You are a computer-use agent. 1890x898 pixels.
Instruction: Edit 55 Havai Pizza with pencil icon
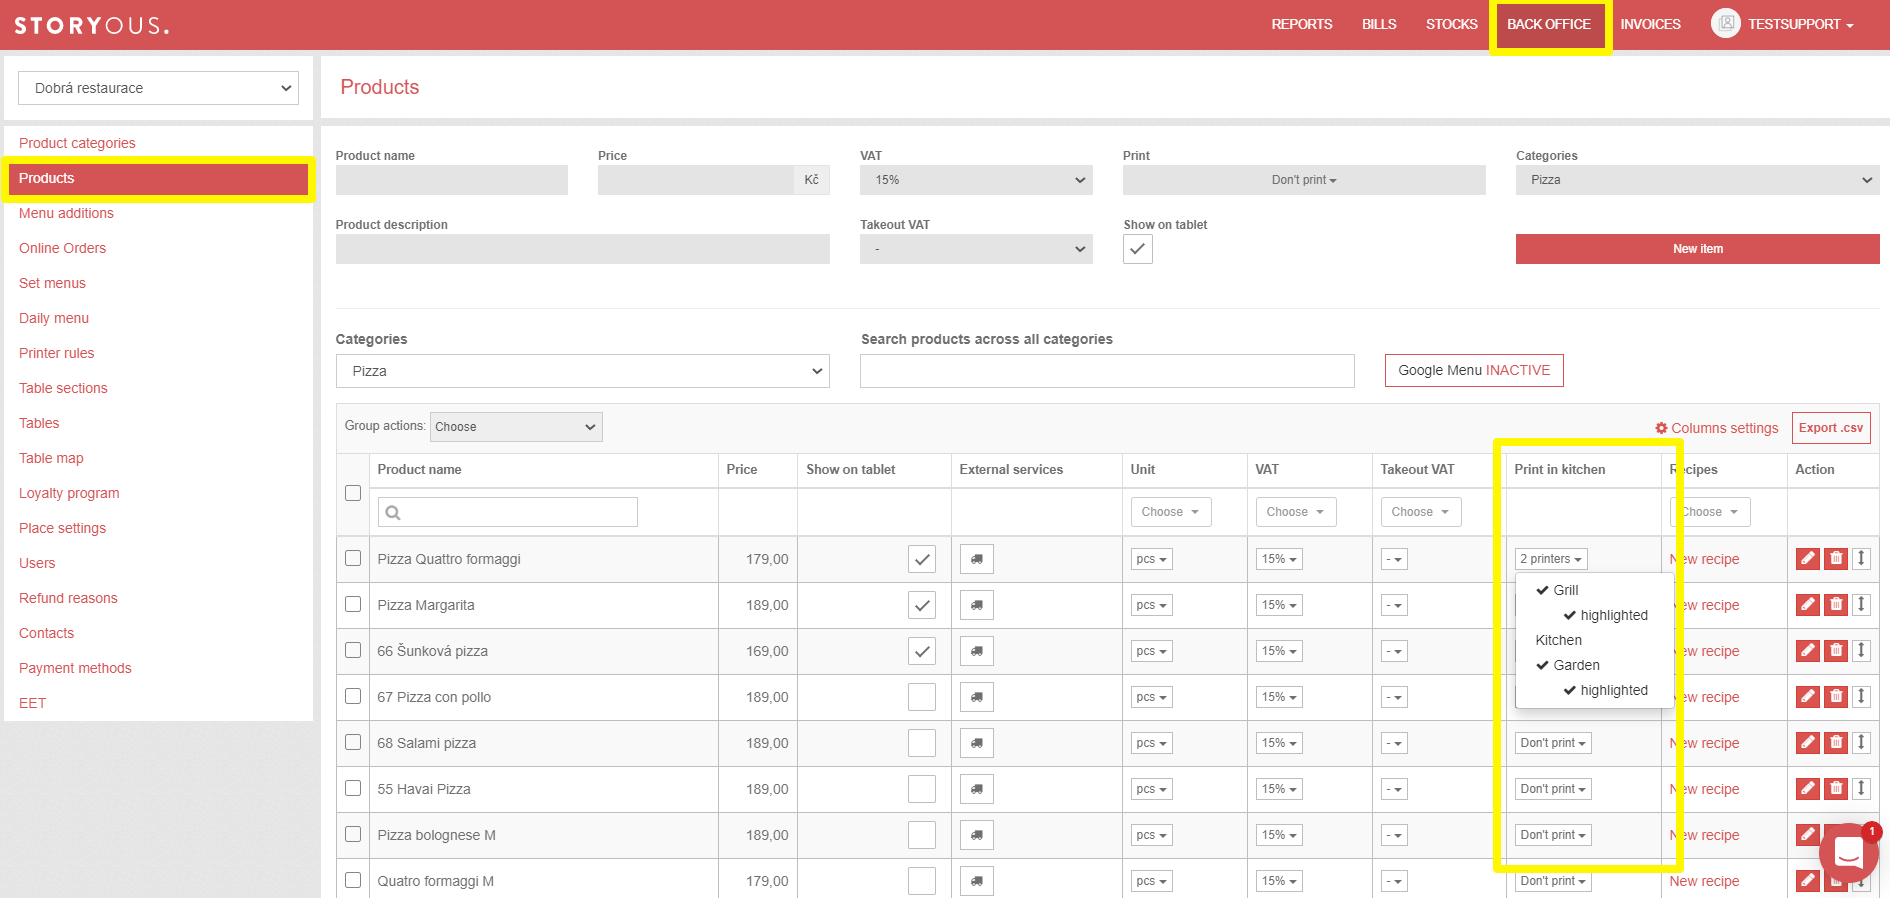1808,788
